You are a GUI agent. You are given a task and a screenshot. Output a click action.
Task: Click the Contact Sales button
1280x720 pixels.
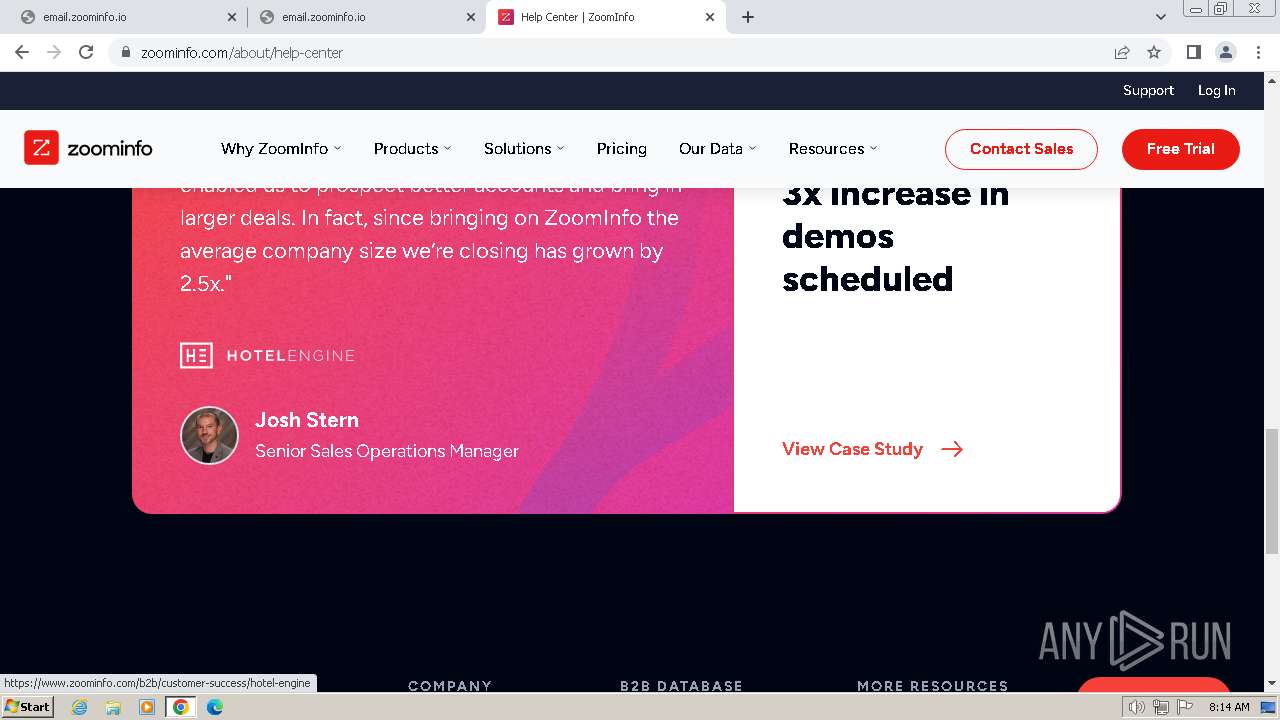coord(1021,149)
